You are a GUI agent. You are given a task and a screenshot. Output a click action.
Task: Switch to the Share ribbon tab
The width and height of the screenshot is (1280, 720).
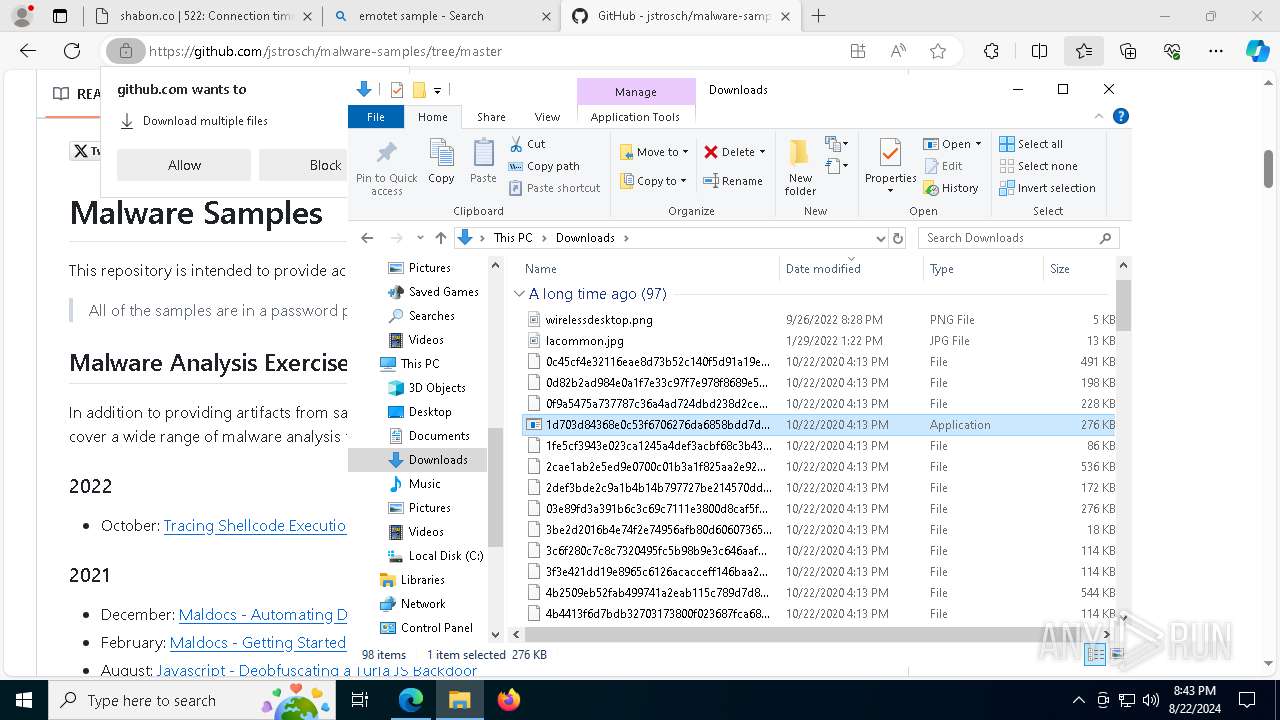pos(491,117)
